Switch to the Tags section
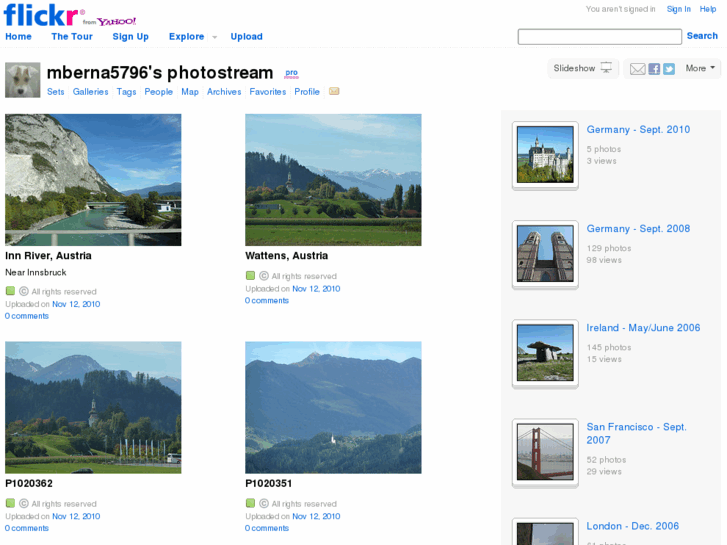This screenshot has width=727, height=545. click(x=127, y=91)
